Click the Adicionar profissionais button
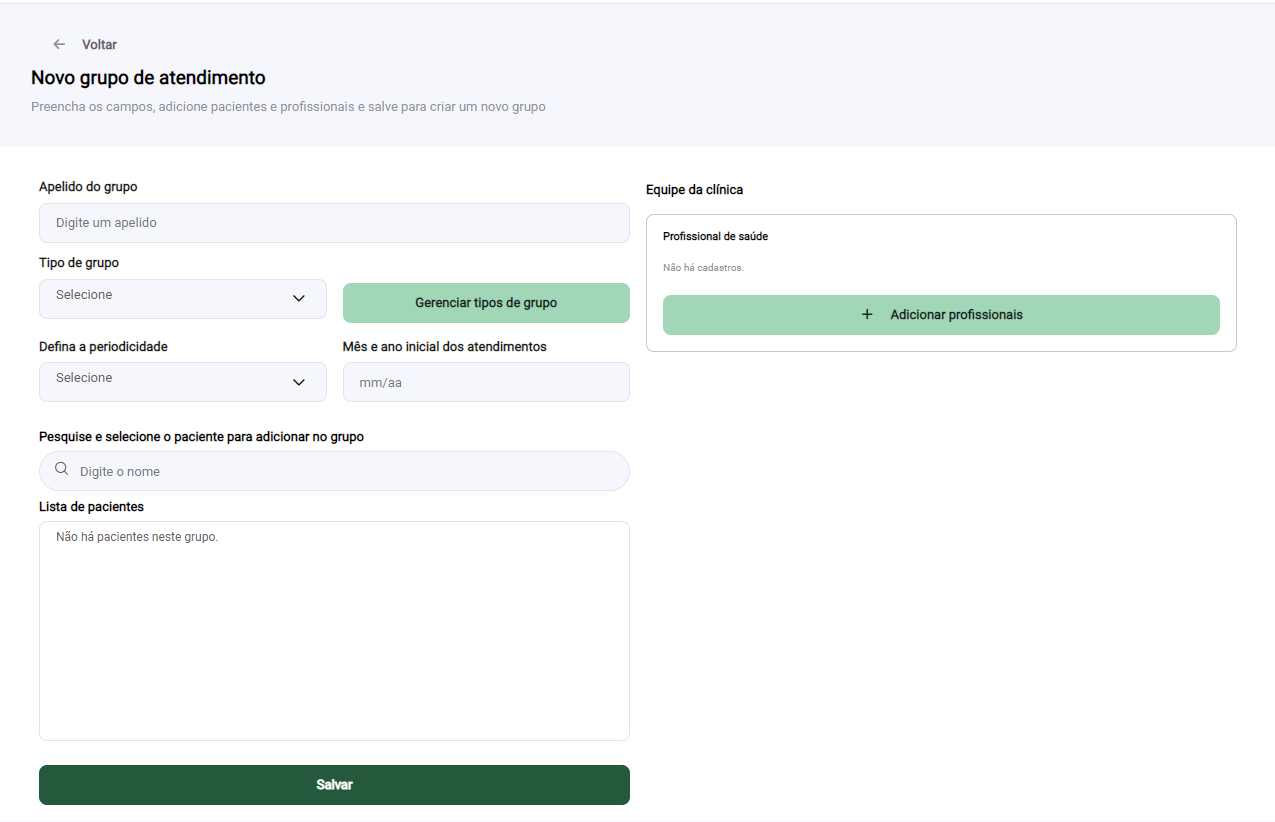 (x=941, y=315)
